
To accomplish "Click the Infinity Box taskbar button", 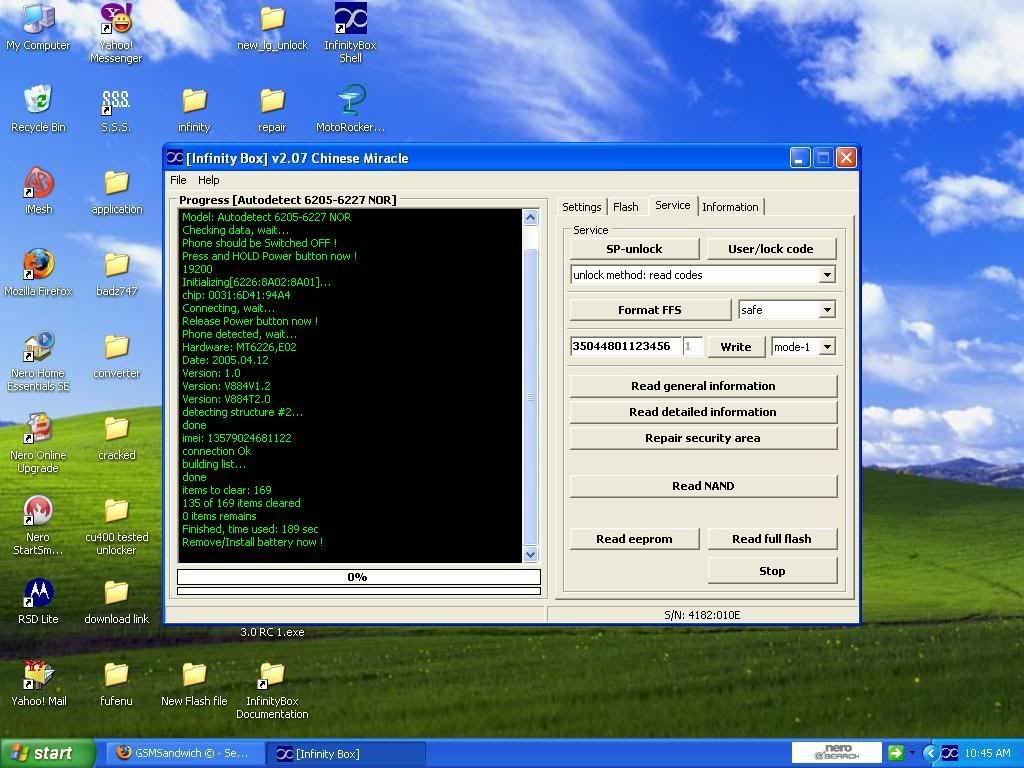I will click(345, 754).
